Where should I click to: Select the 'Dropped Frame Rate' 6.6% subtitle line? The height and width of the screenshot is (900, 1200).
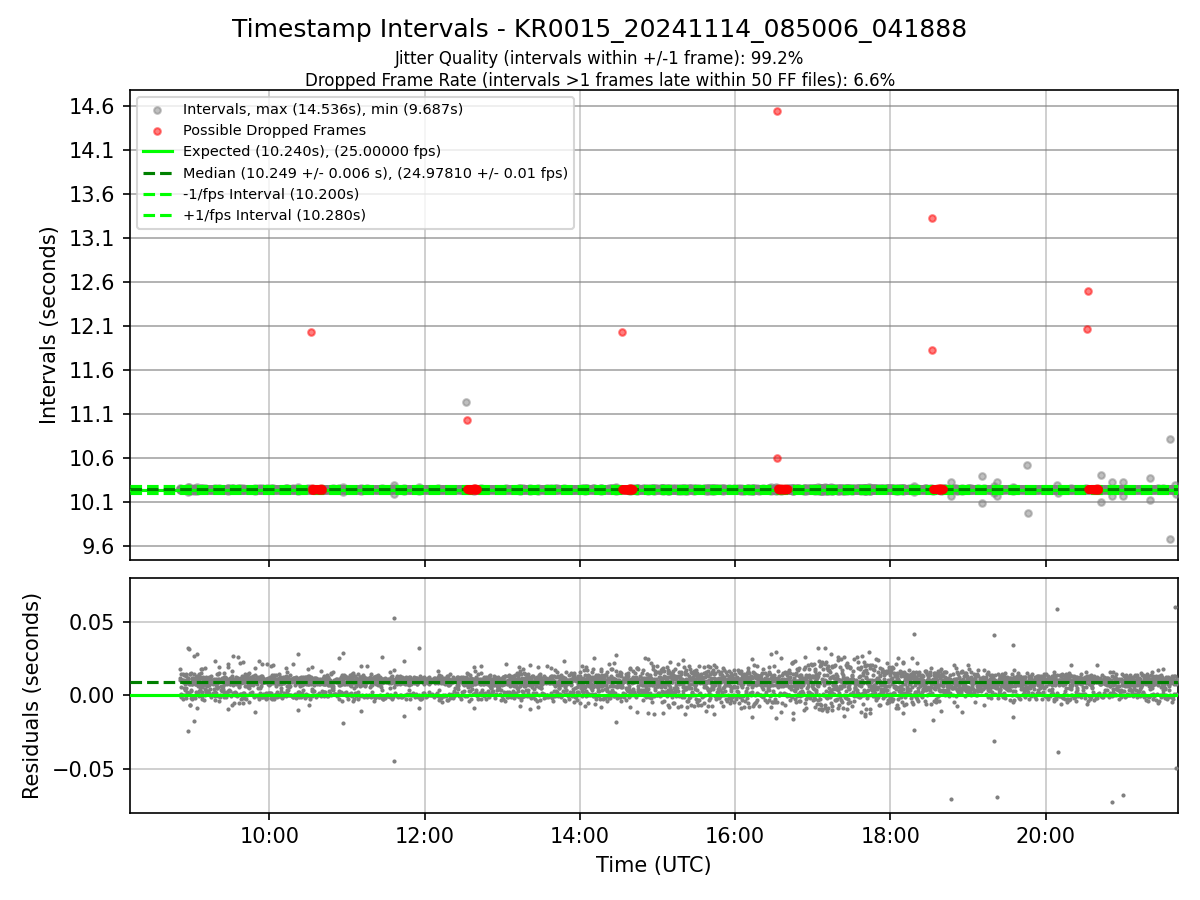point(599,80)
